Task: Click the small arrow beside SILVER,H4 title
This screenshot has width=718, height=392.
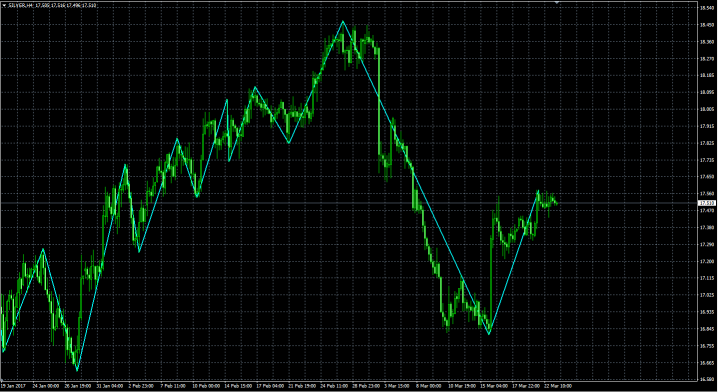Action: tap(4, 6)
